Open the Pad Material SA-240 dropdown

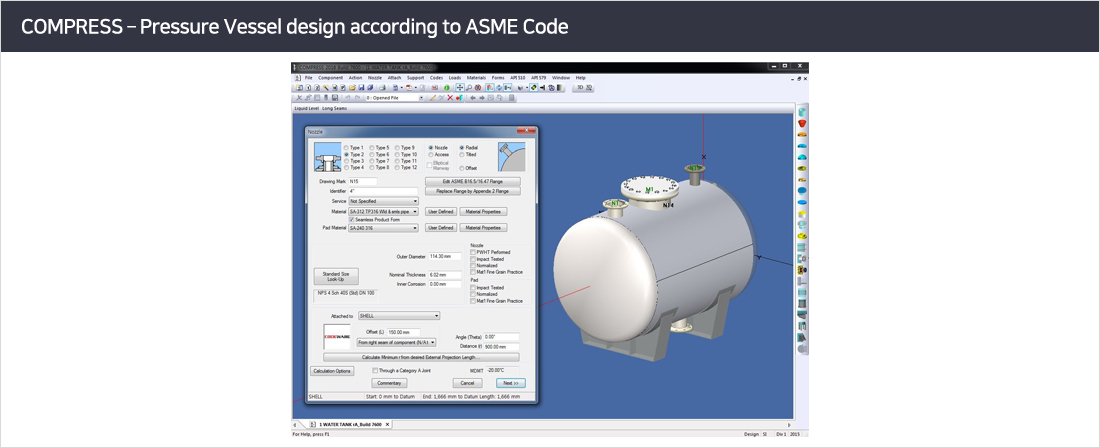click(x=384, y=228)
